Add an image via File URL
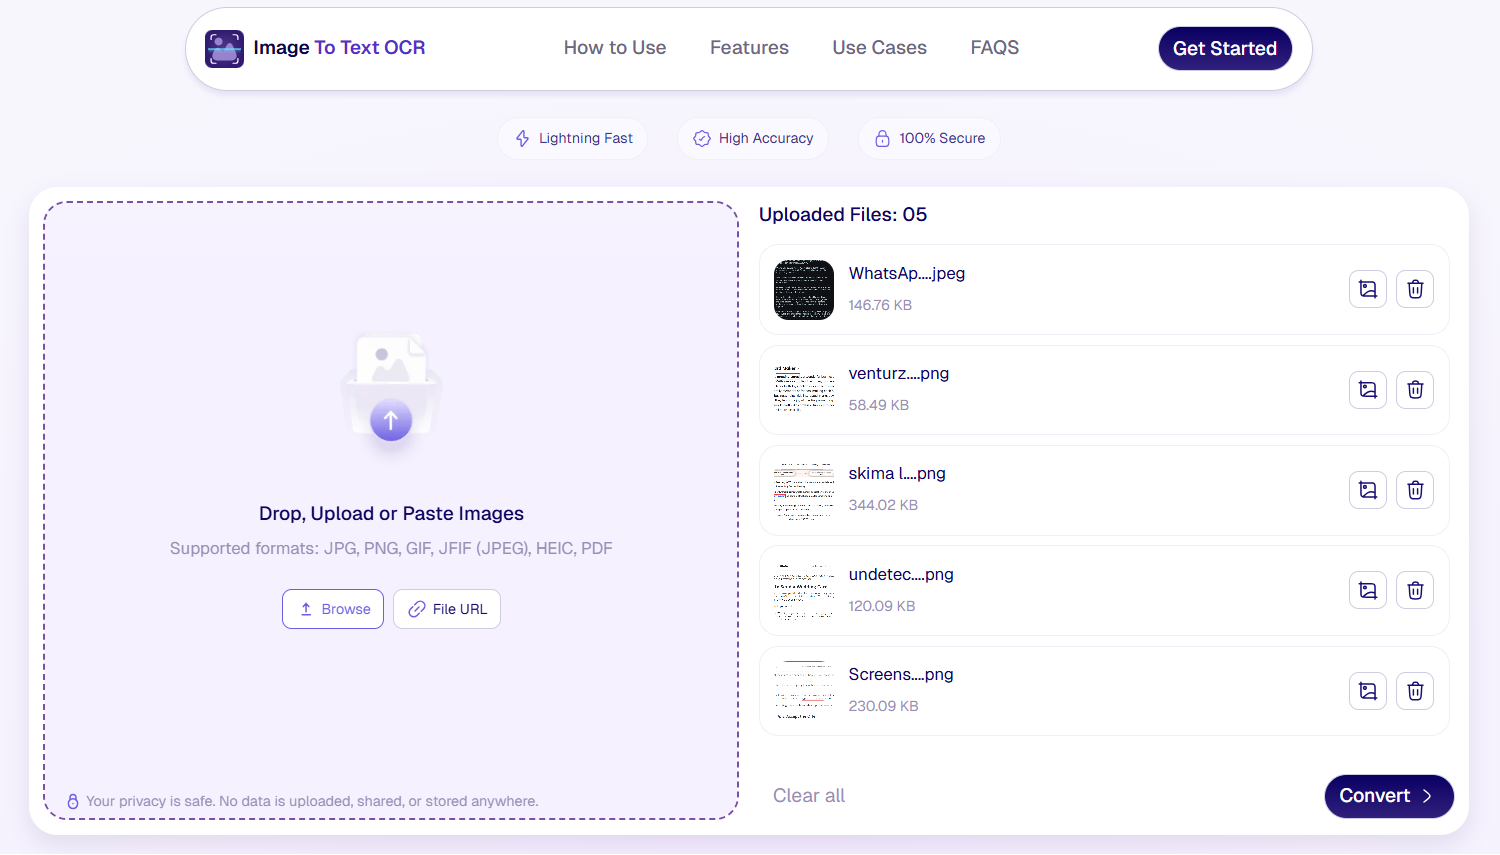The image size is (1500, 855). click(x=447, y=609)
